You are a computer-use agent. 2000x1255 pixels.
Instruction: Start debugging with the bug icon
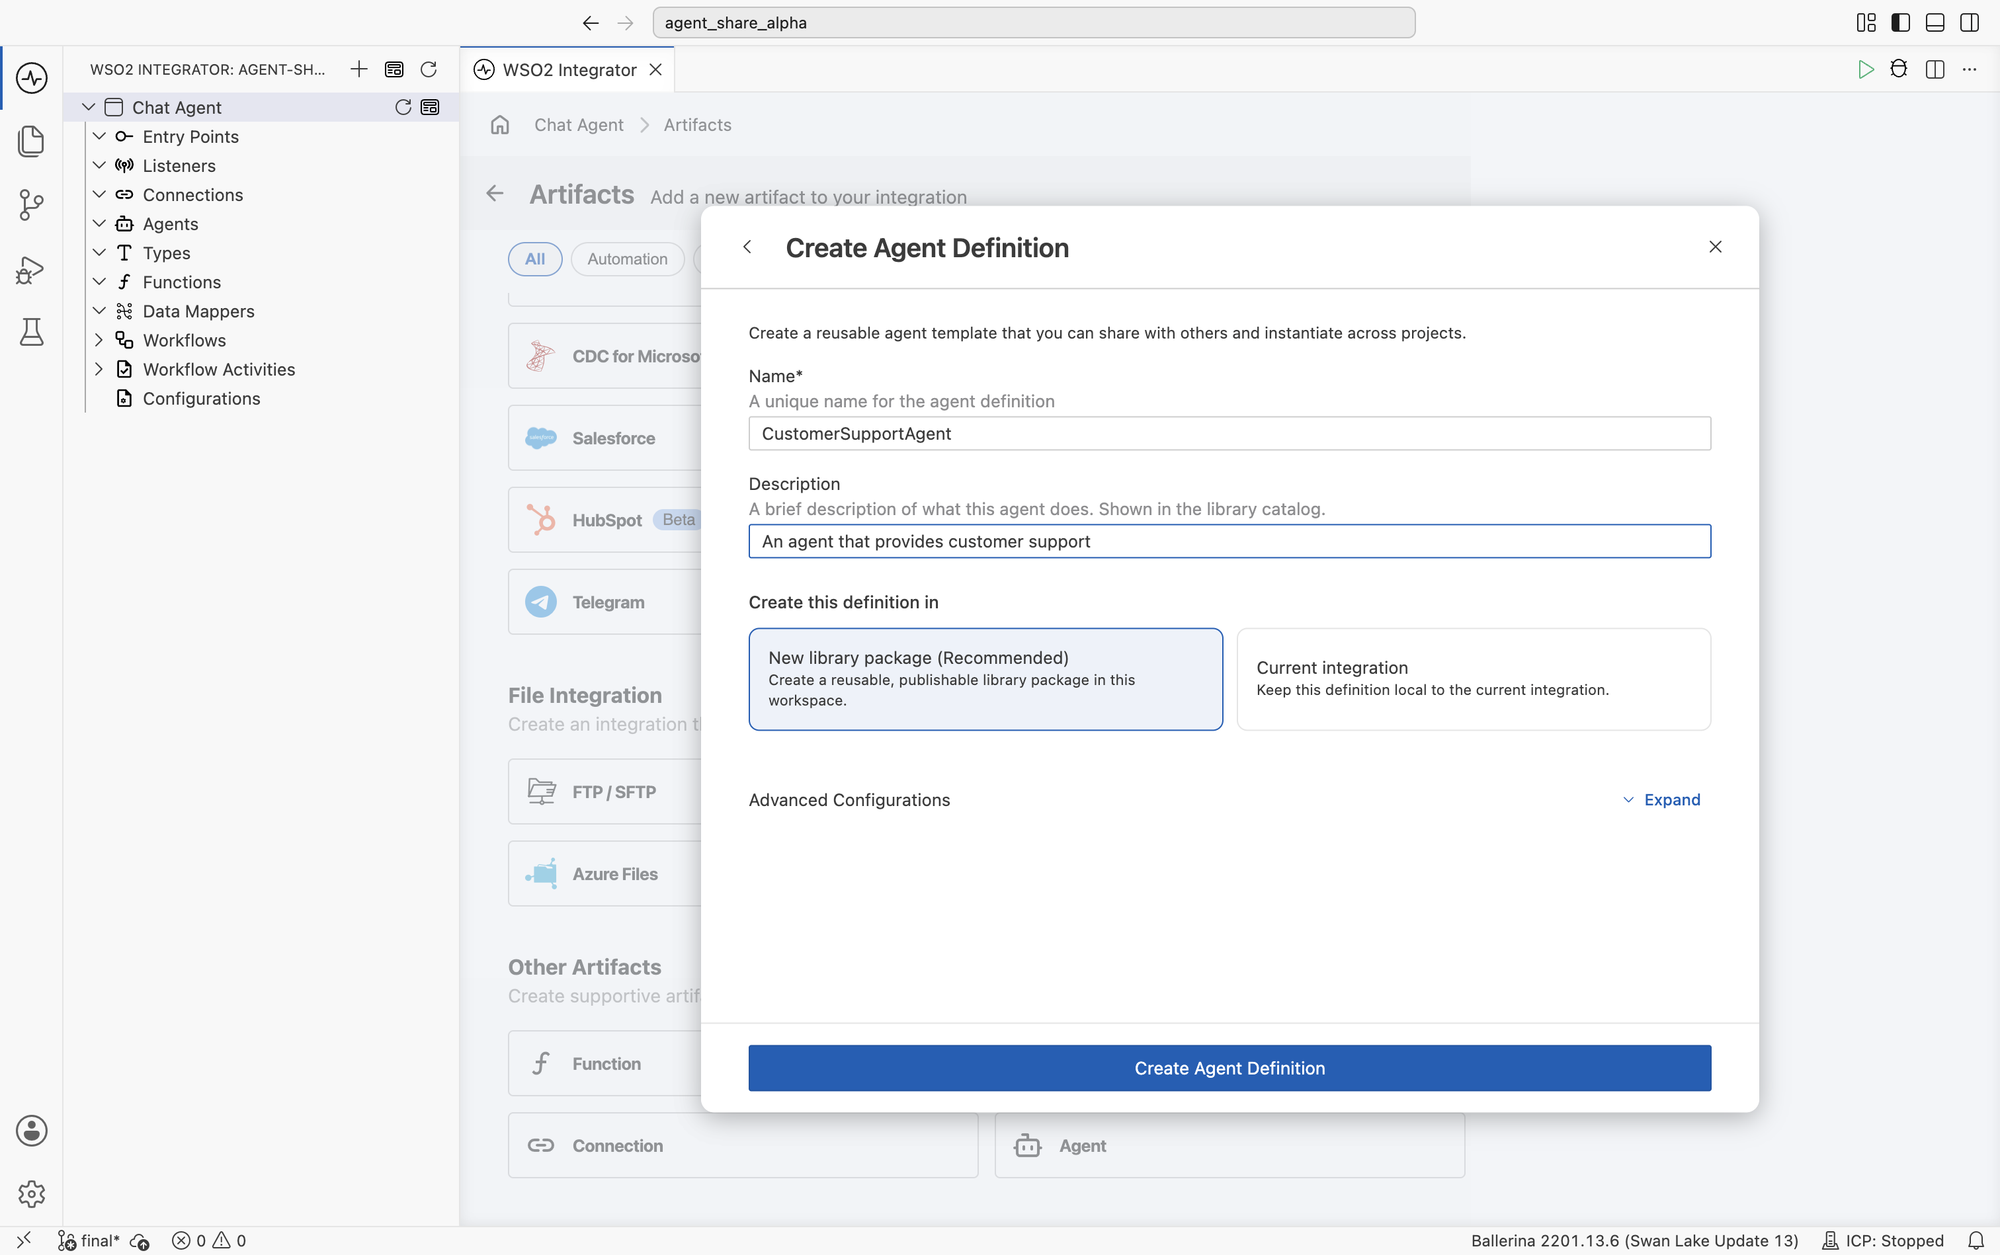[x=1899, y=69]
